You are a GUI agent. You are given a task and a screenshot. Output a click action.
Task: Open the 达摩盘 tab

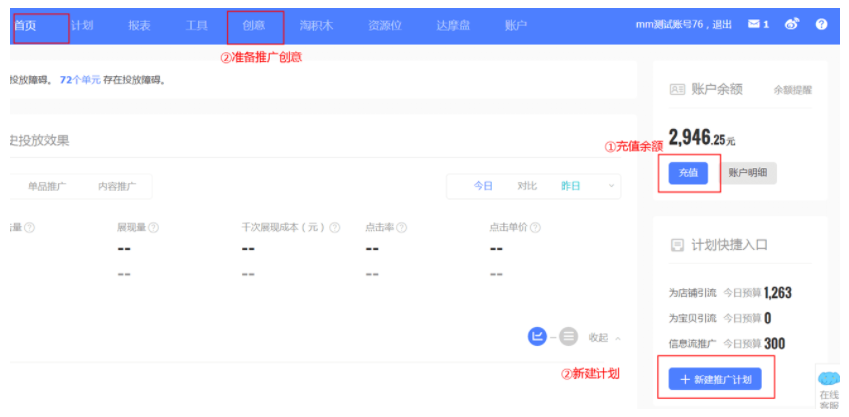click(453, 25)
